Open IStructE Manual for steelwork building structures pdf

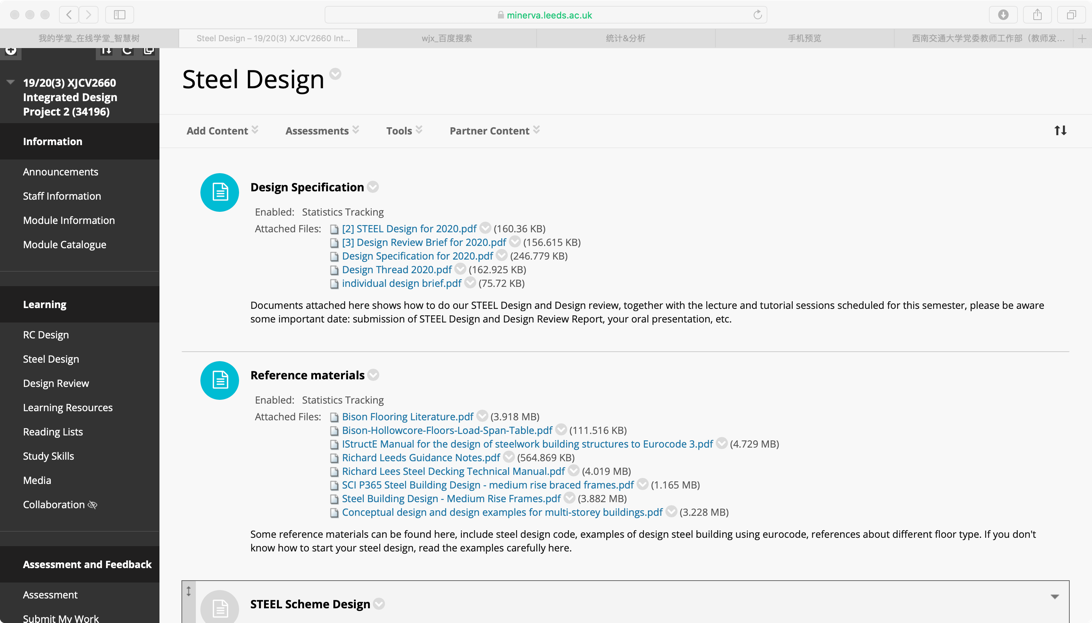pyautogui.click(x=527, y=444)
